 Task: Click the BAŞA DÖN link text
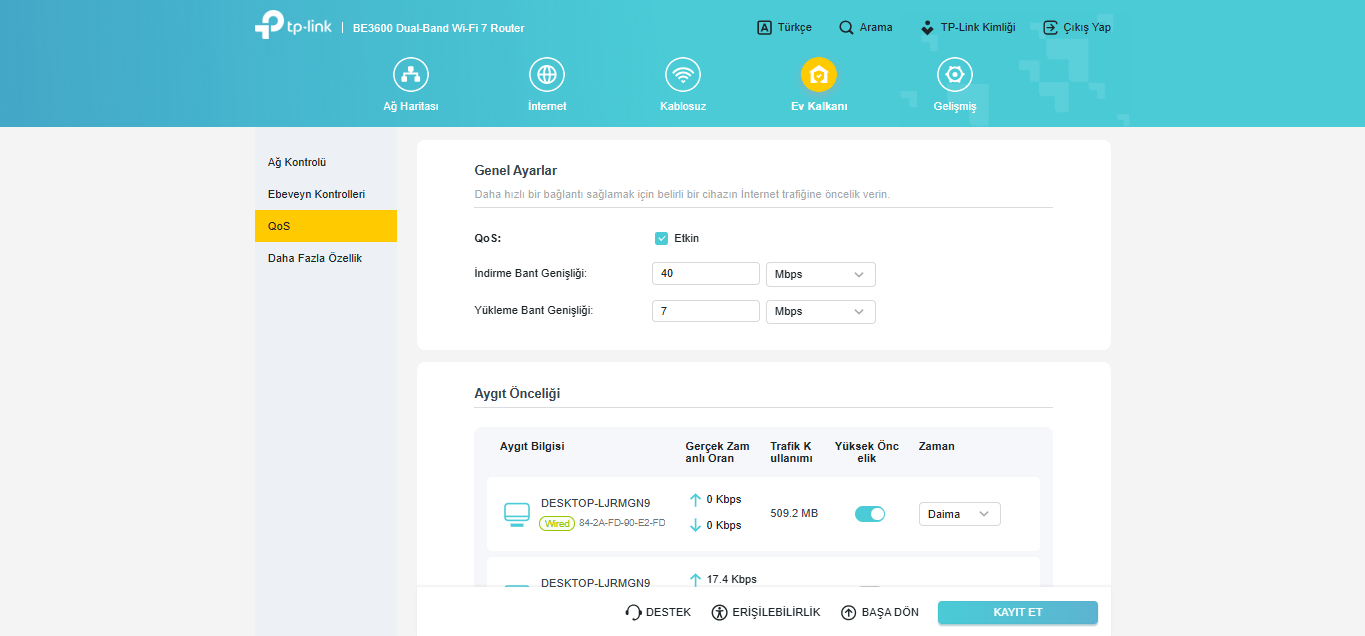click(x=890, y=612)
